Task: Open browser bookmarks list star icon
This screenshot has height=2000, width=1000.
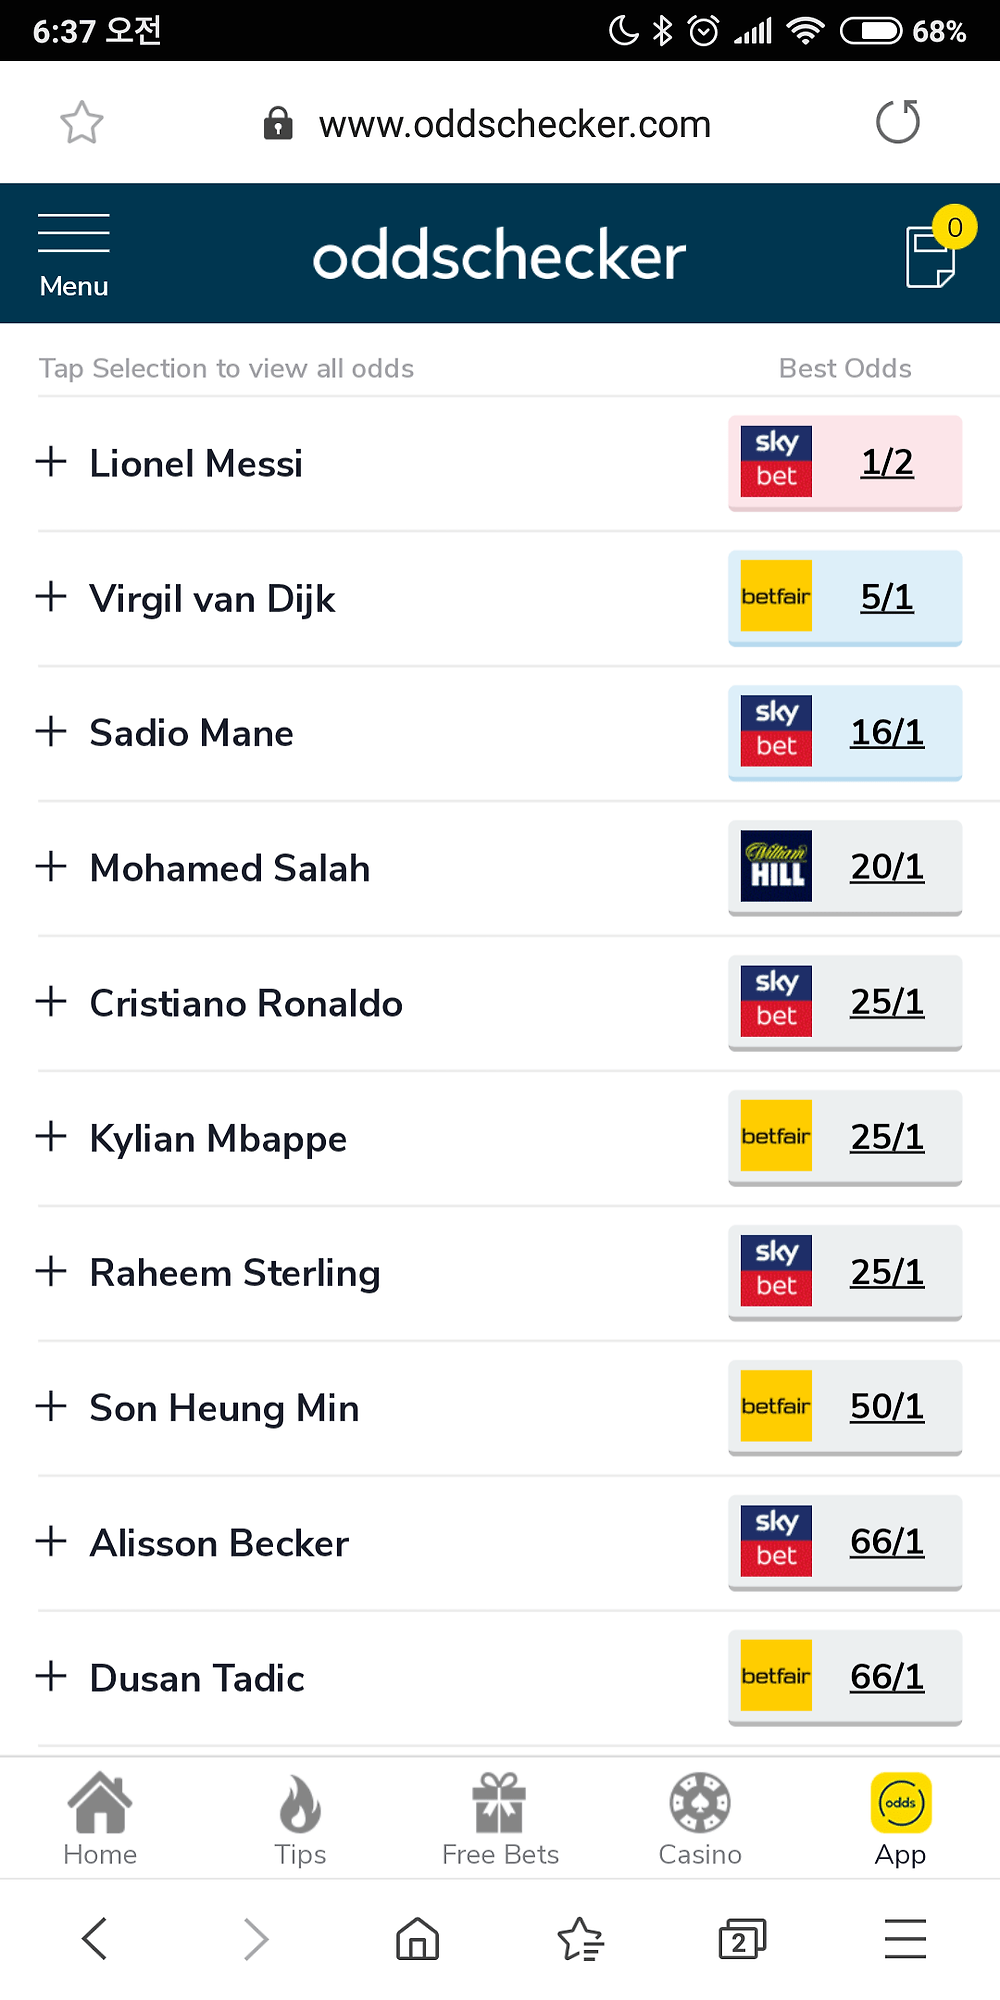Action: click(x=580, y=1939)
